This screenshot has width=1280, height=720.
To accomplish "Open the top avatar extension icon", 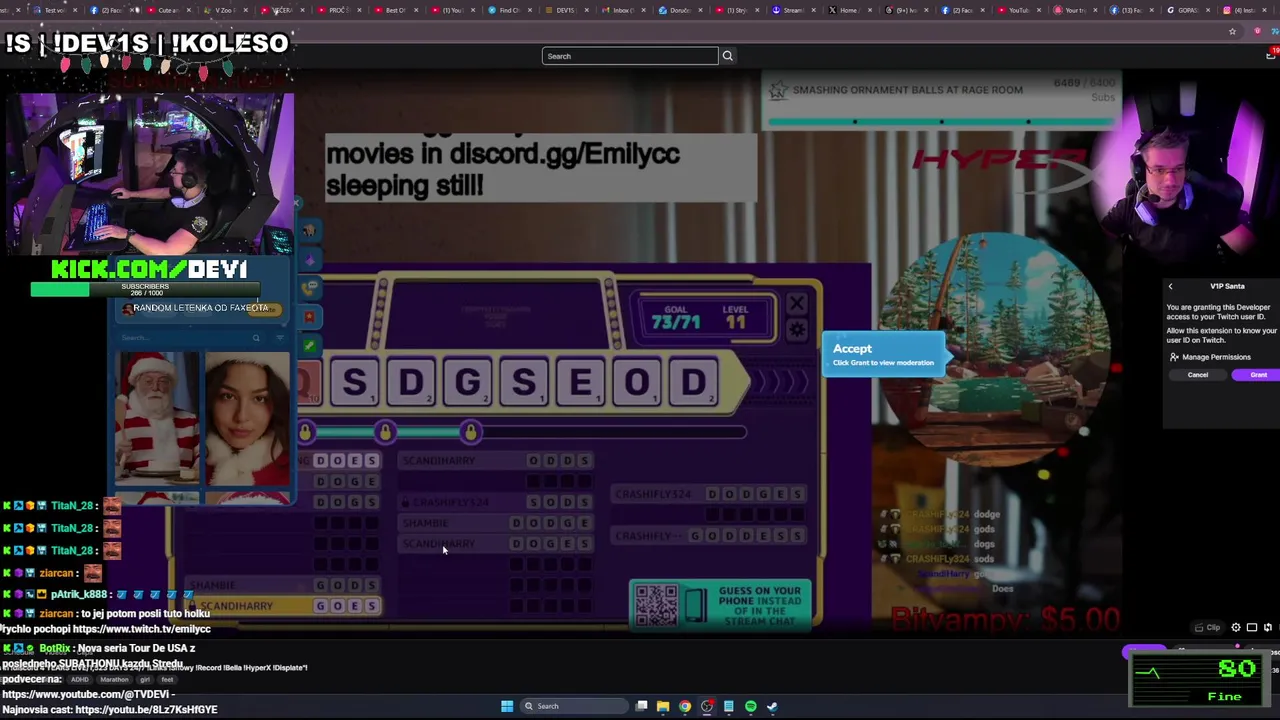I will 309,231.
